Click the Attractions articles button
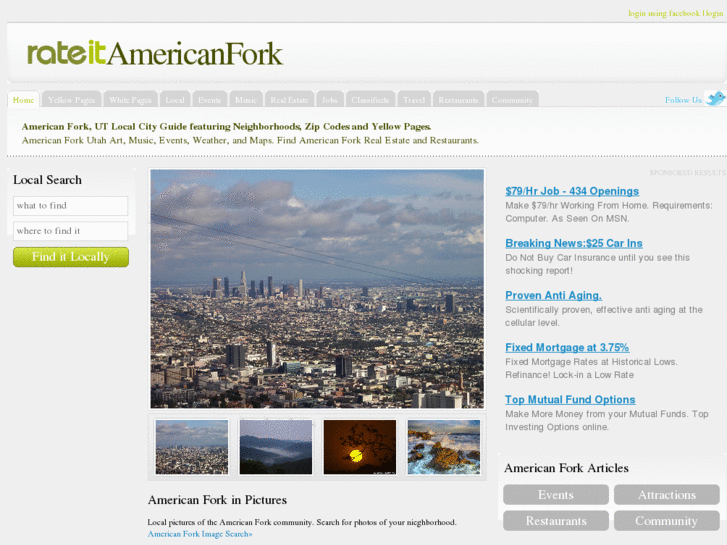The height and width of the screenshot is (545, 727). pos(667,494)
